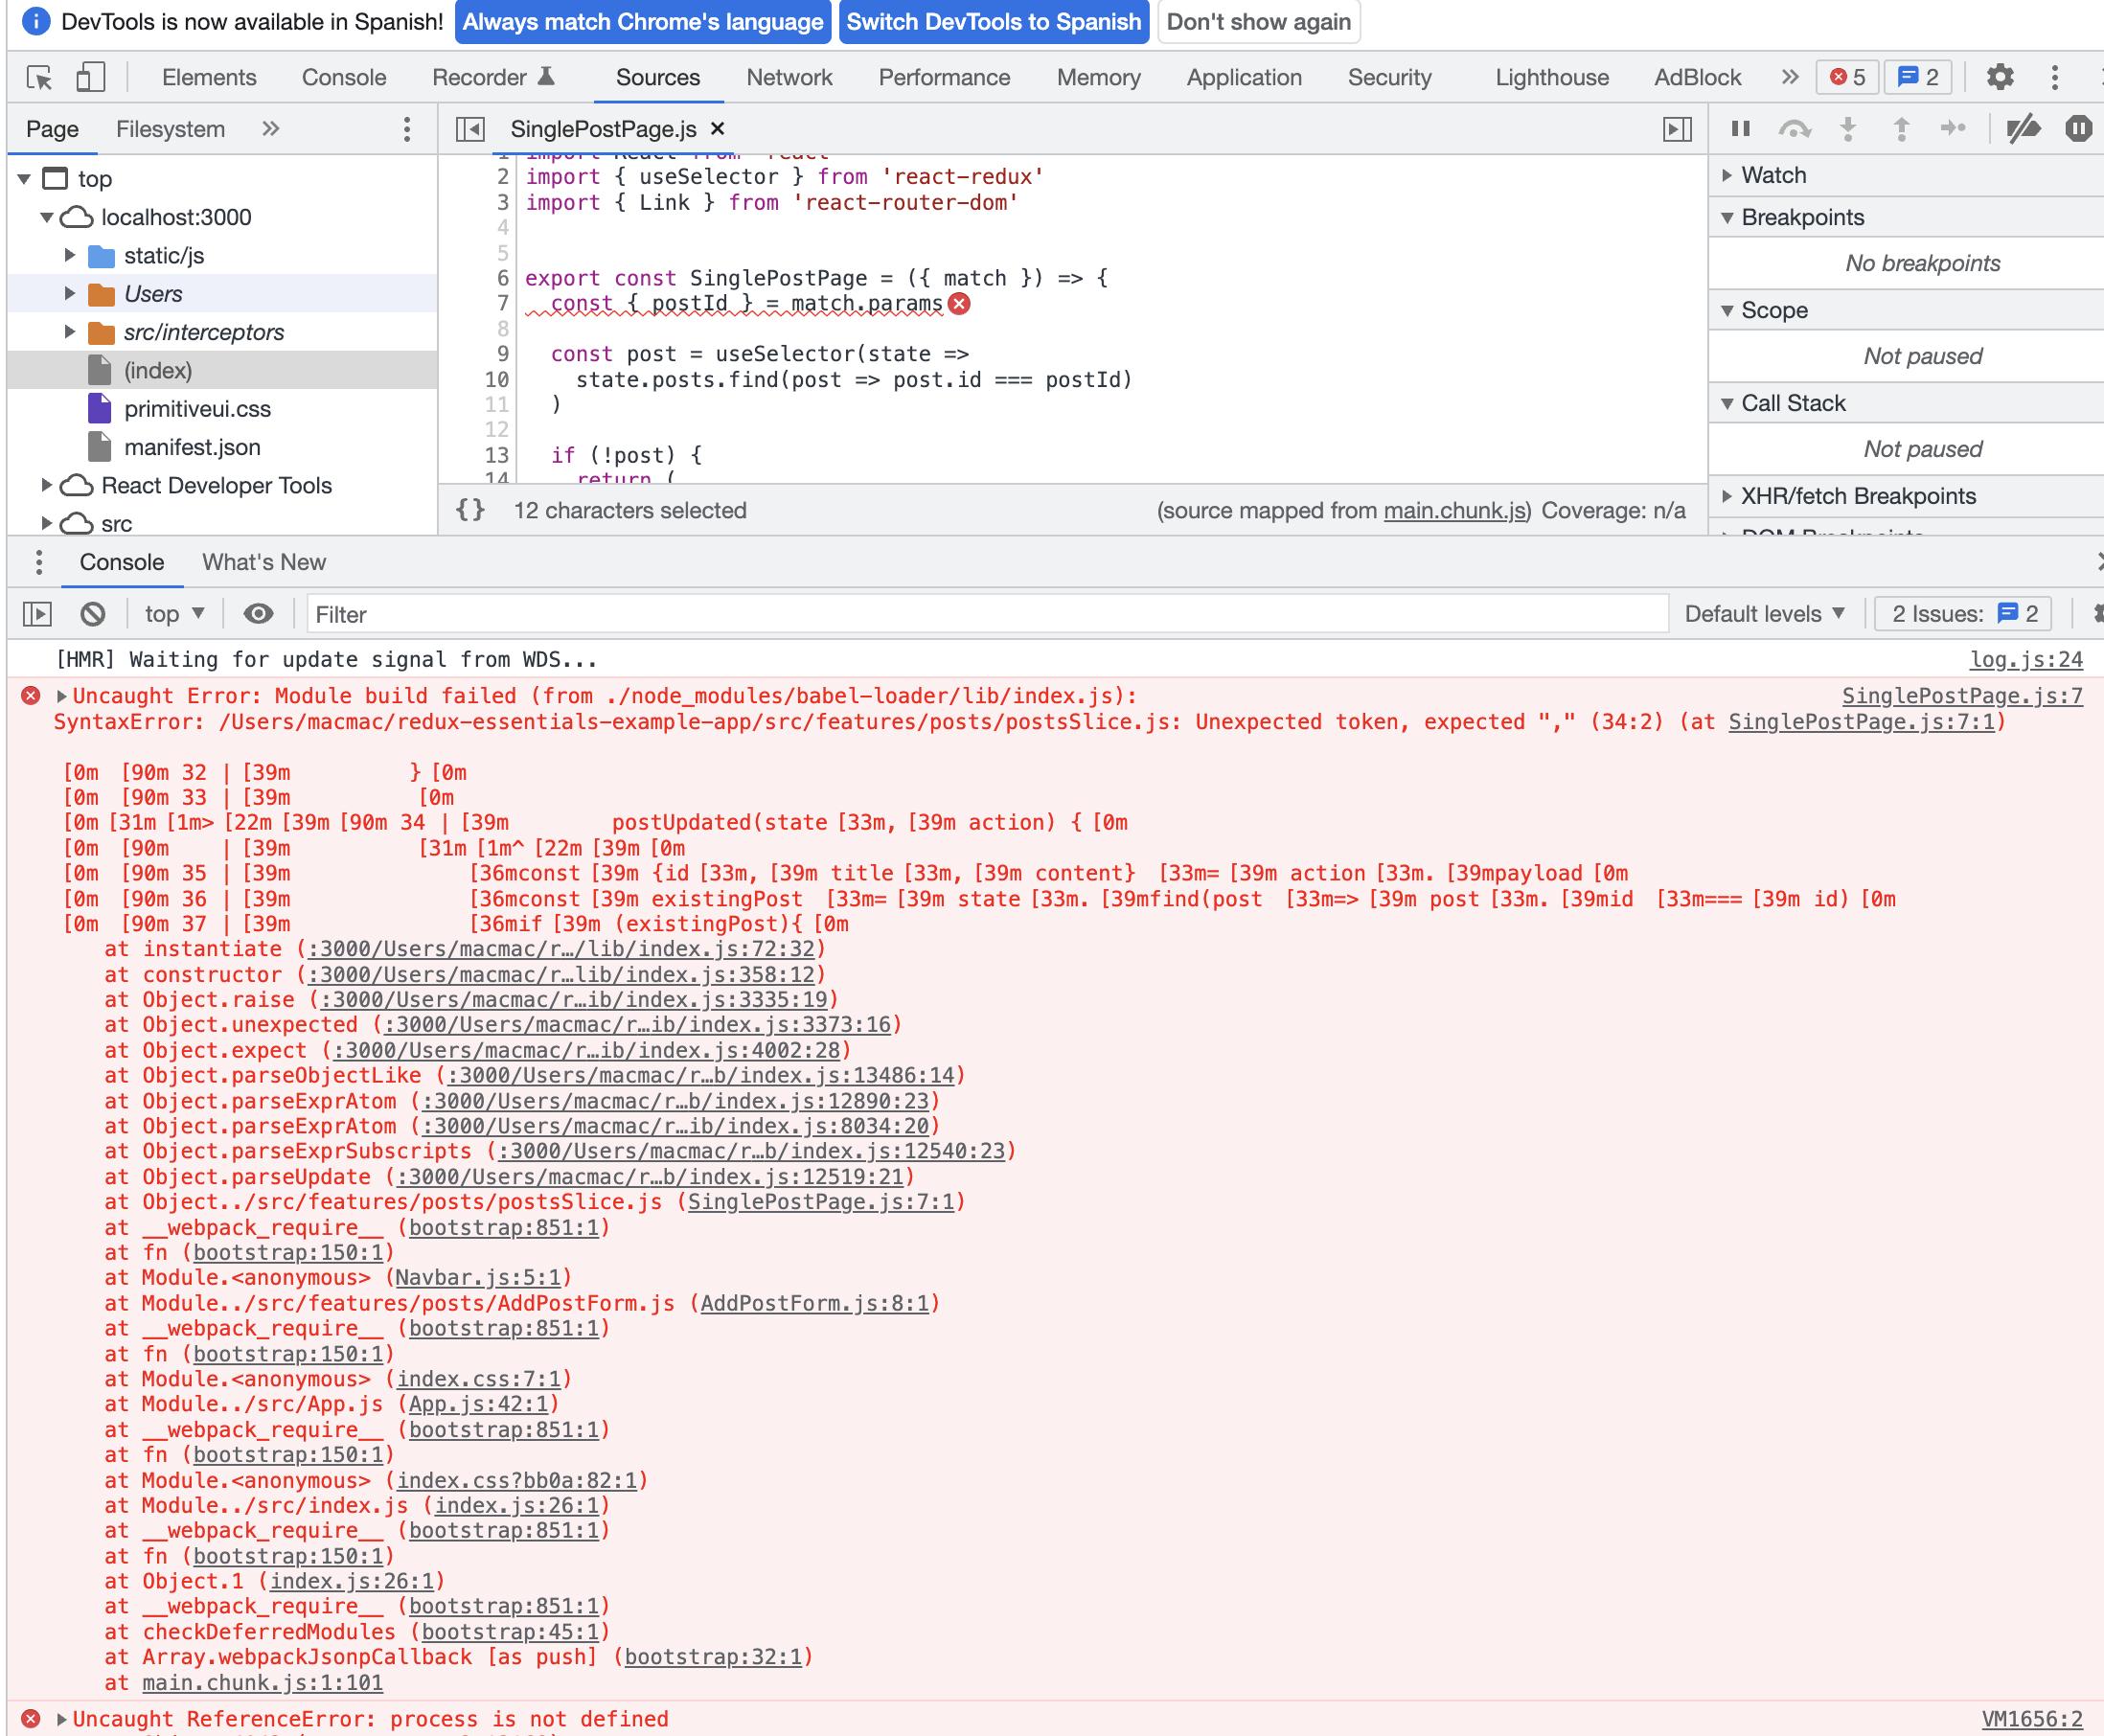
Task: Open the Filesystem navigator tab
Action: (170, 129)
